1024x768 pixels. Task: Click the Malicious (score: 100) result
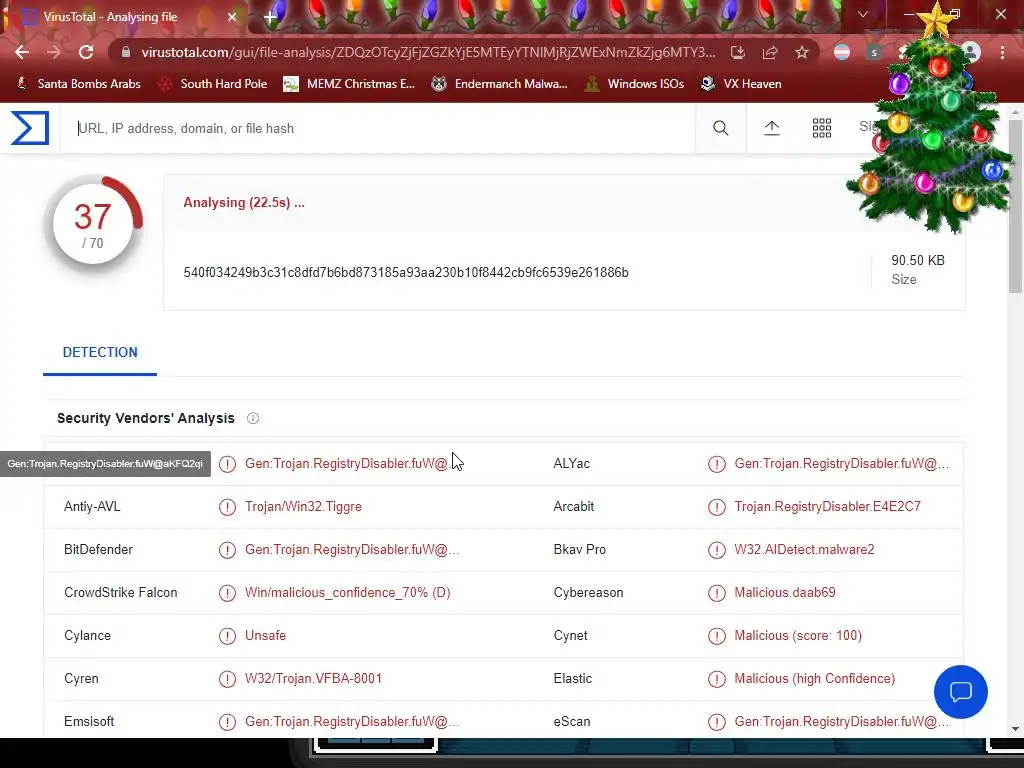[797, 636]
